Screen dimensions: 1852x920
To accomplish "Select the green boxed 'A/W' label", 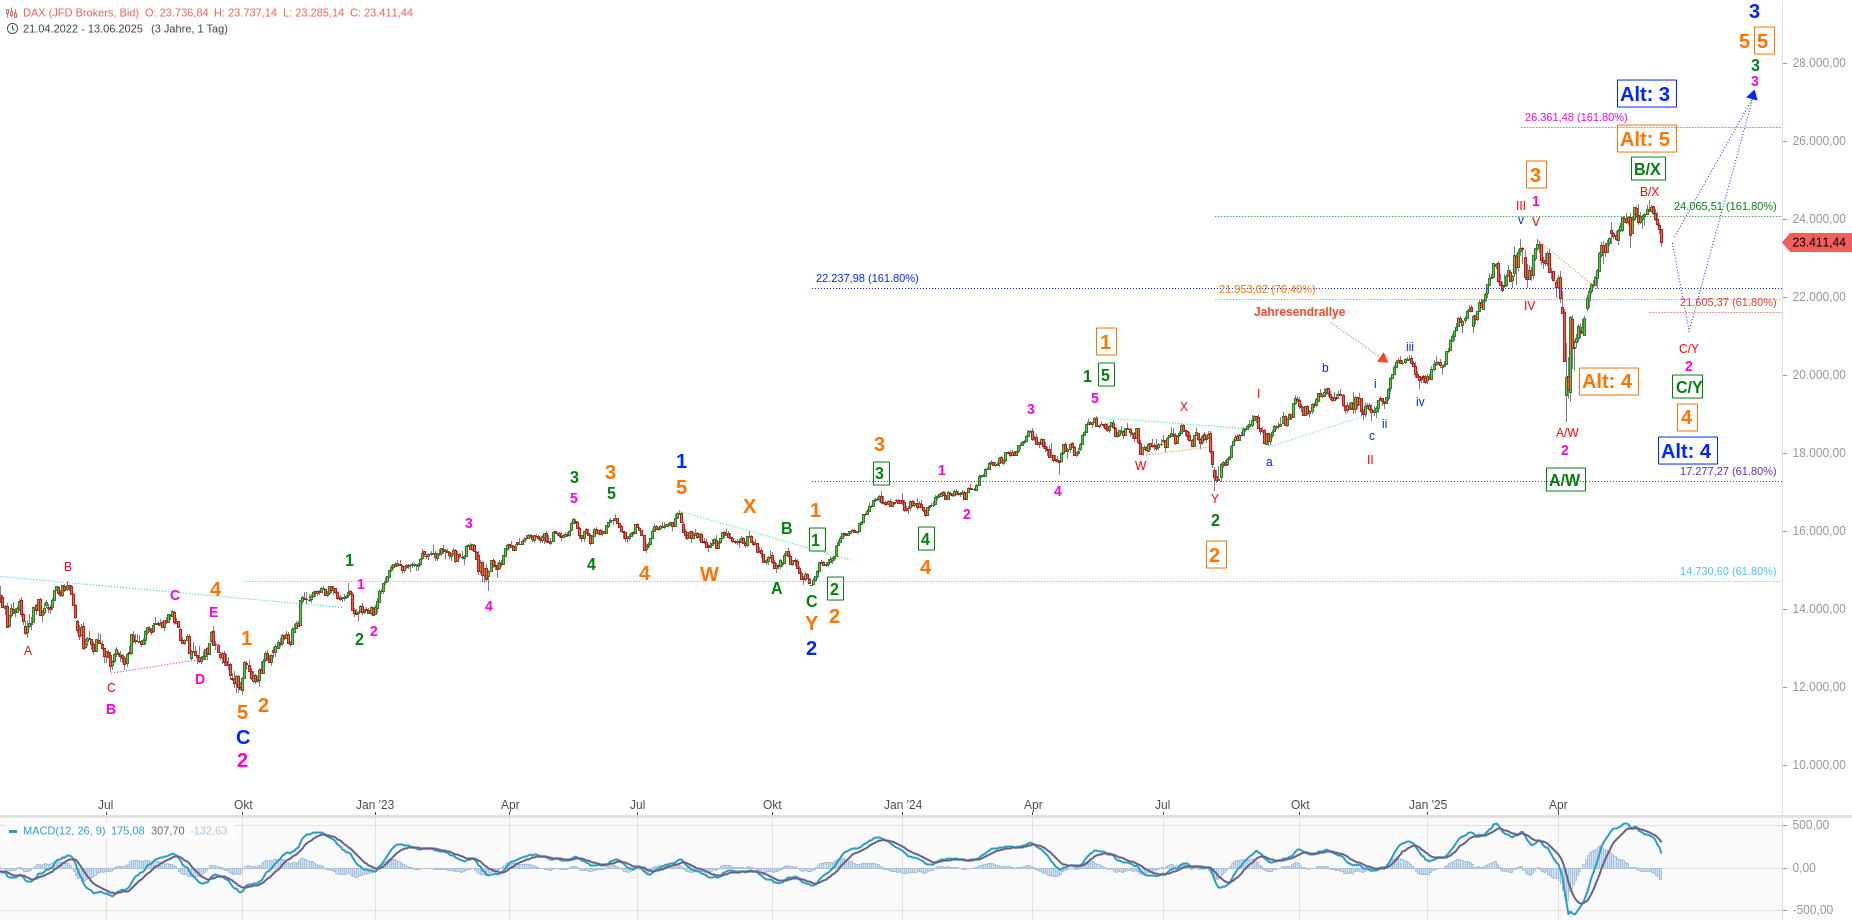I will [x=1565, y=480].
